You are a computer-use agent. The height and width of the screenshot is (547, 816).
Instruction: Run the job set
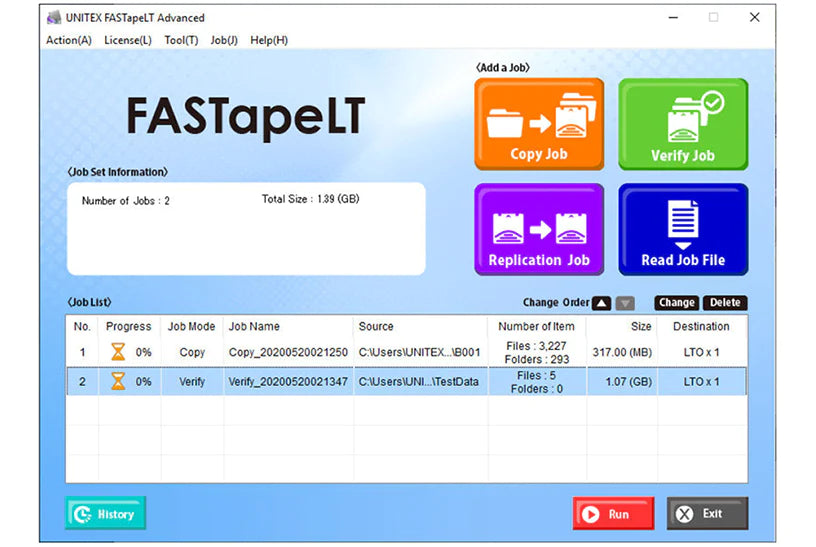pos(613,514)
